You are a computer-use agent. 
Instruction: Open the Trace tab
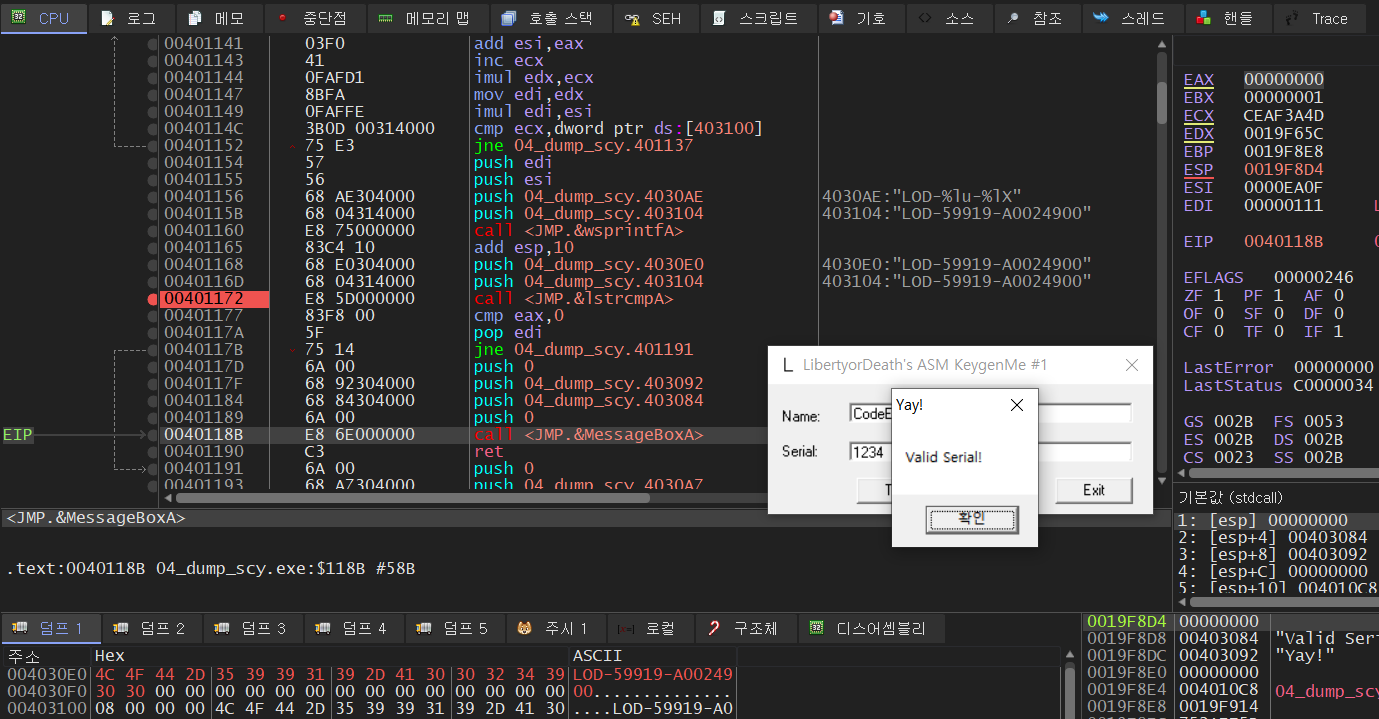pyautogui.click(x=1318, y=18)
